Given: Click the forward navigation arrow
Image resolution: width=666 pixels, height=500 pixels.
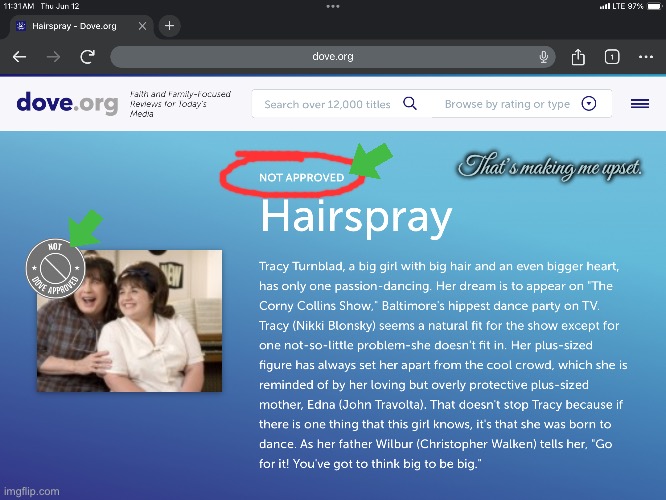Looking at the screenshot, I should click(x=54, y=56).
